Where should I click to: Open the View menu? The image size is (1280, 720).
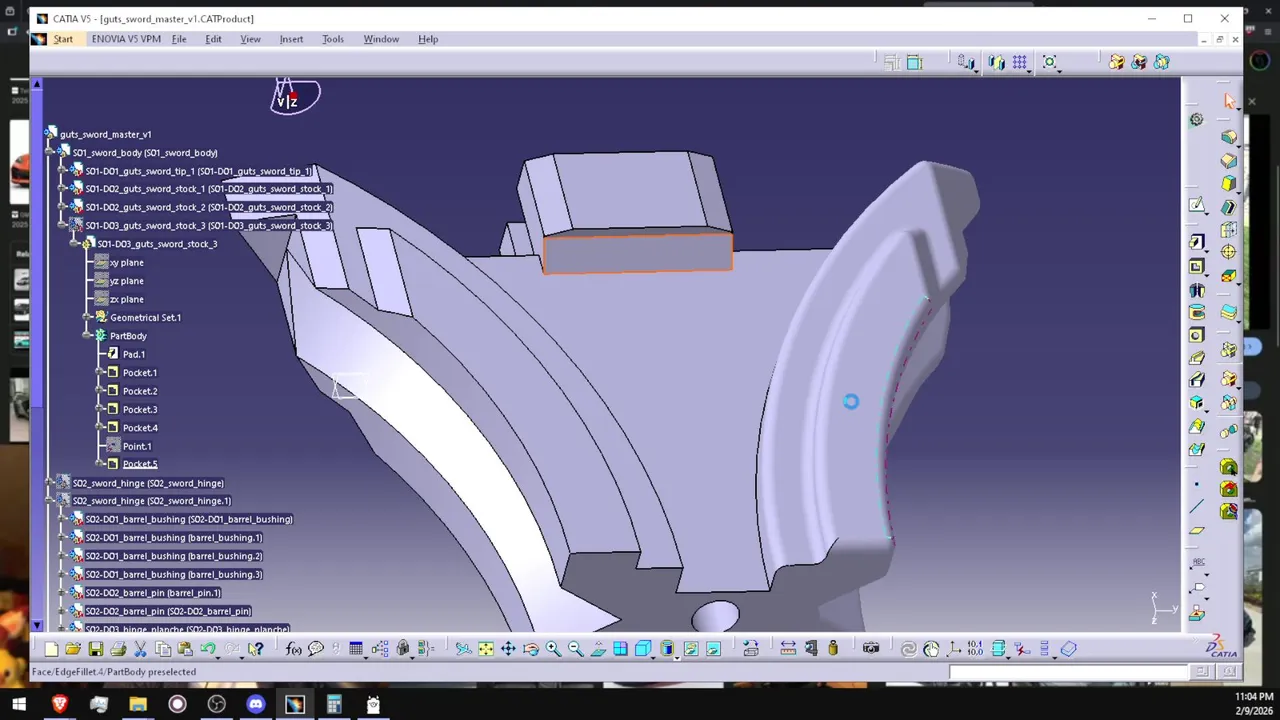tap(250, 39)
